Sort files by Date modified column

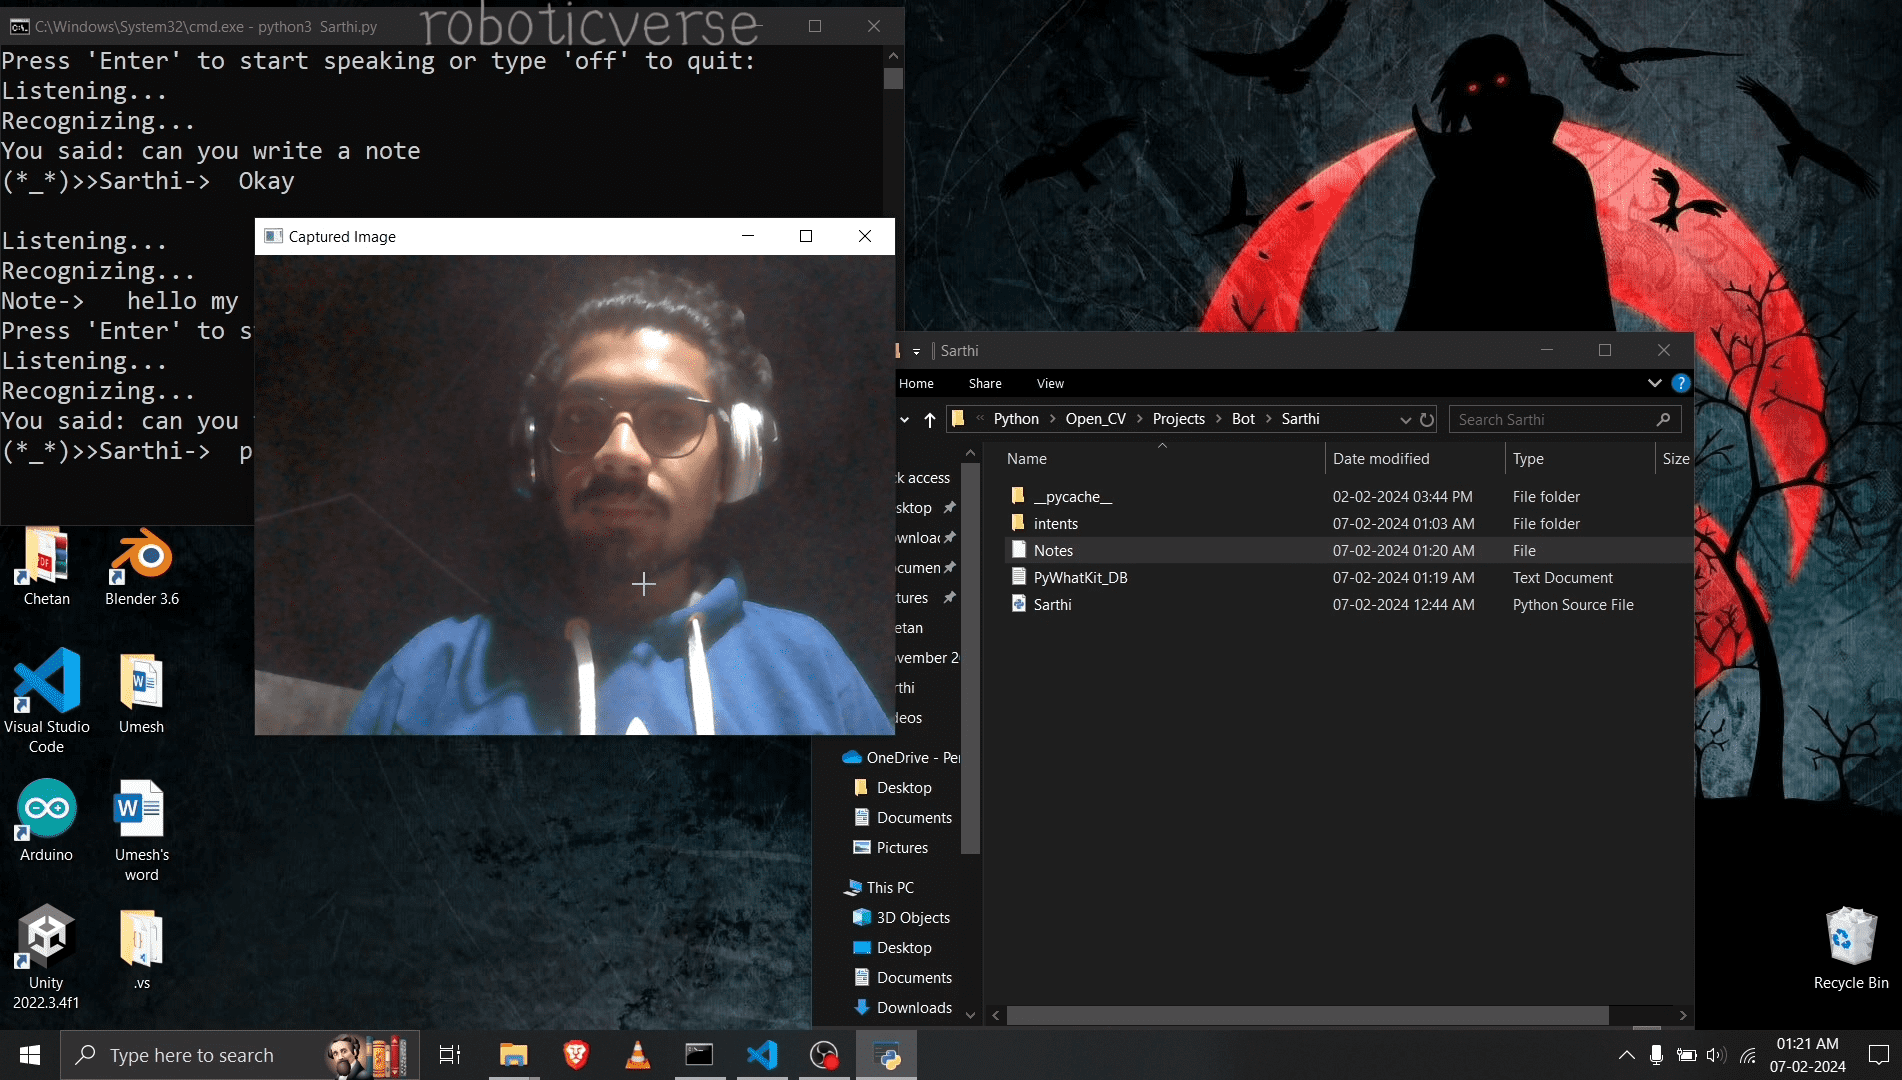tap(1381, 459)
